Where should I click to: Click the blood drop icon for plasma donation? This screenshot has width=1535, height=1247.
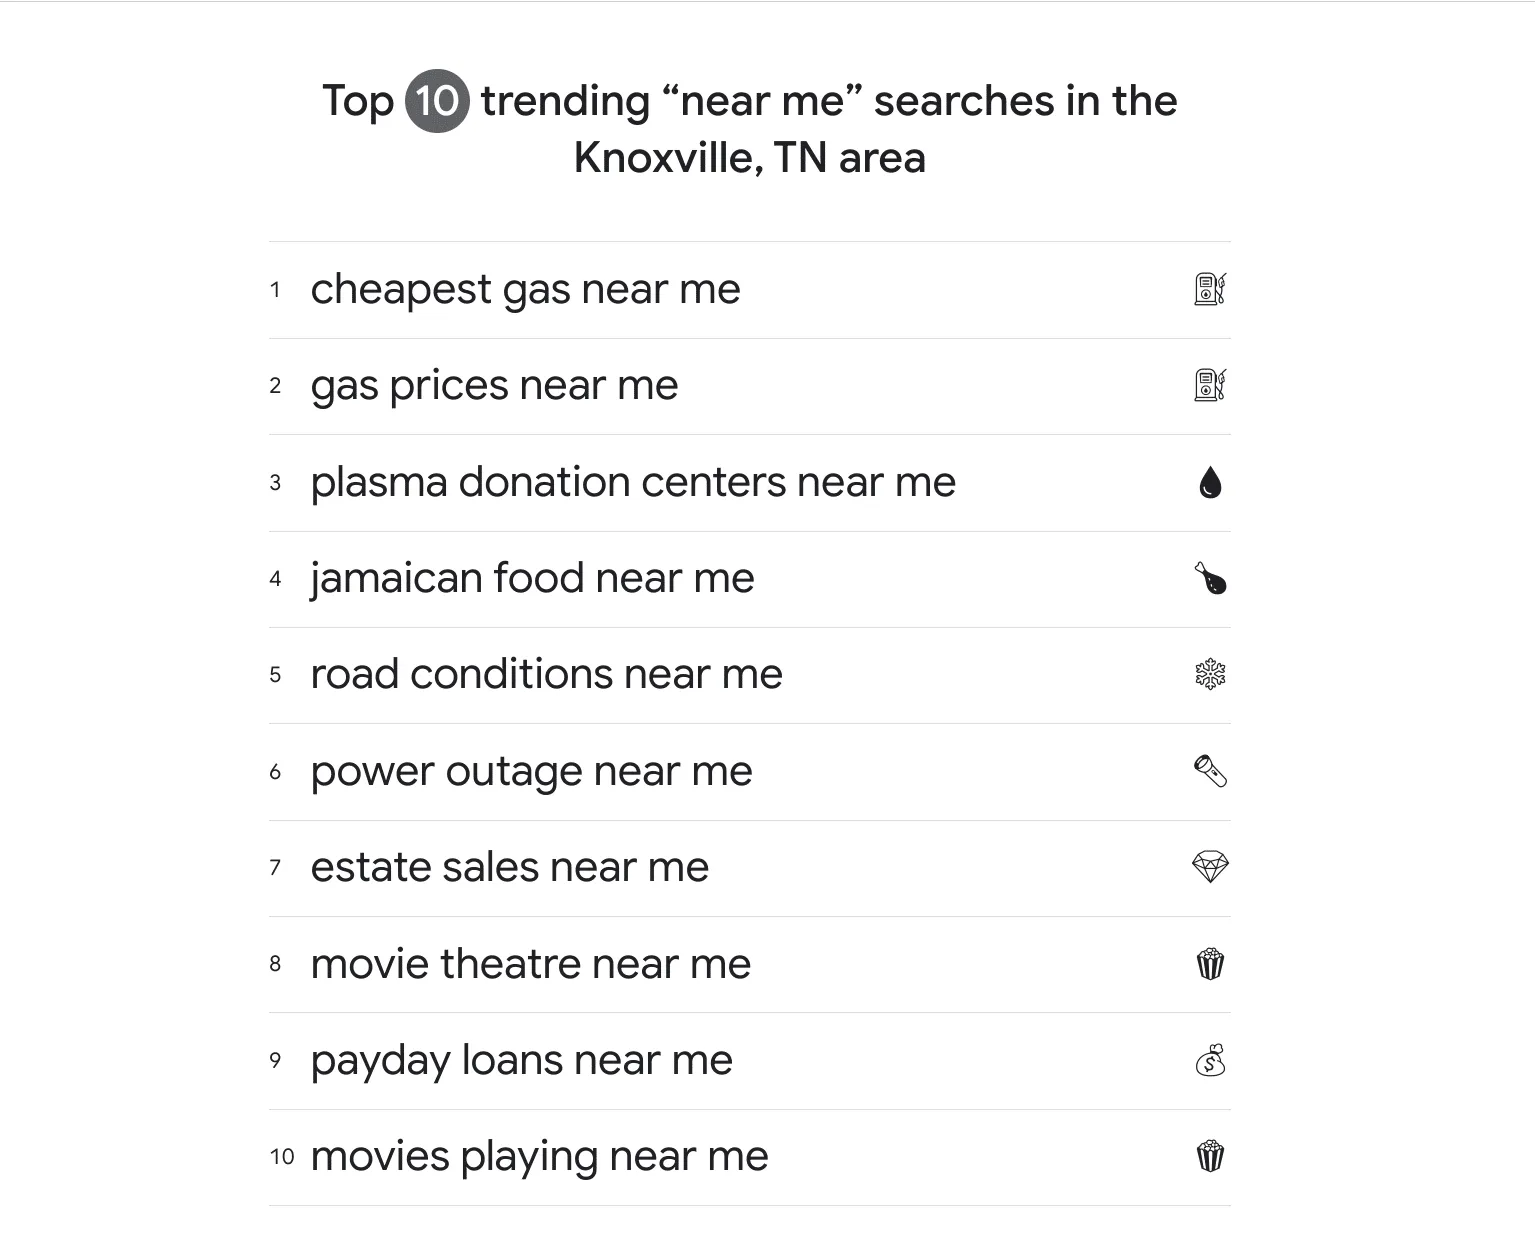coord(1210,483)
